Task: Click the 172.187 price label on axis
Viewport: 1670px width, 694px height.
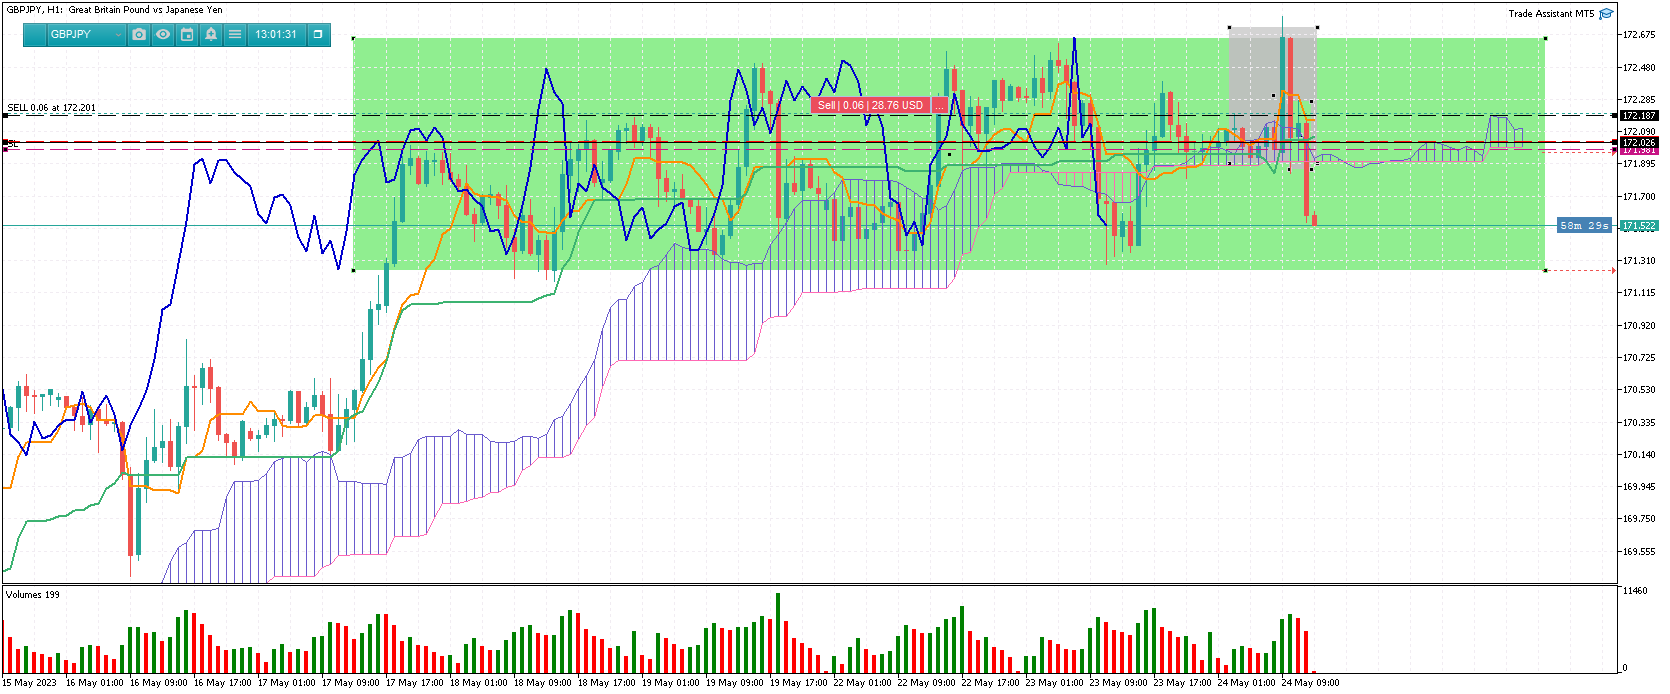Action: tap(1639, 116)
